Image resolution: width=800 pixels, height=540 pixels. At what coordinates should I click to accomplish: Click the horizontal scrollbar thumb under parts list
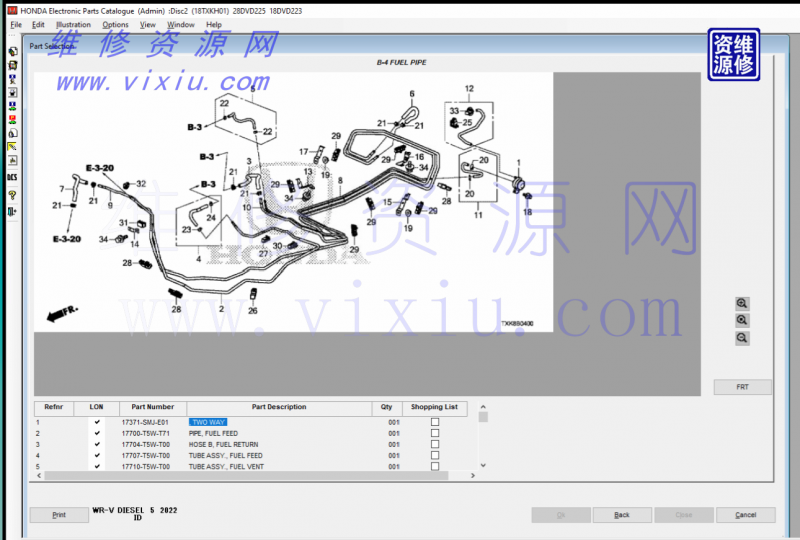point(246,475)
